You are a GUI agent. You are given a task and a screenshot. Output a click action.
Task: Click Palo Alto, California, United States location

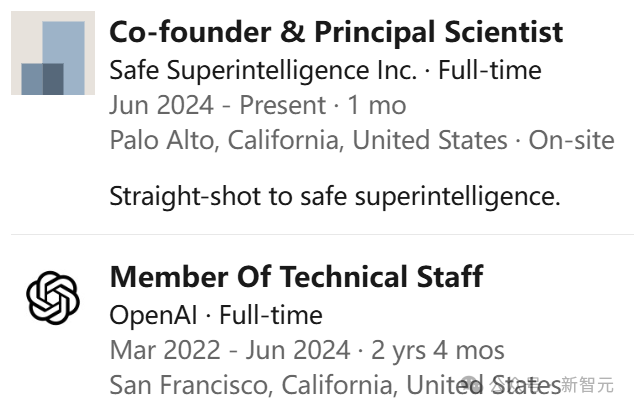tap(309, 140)
